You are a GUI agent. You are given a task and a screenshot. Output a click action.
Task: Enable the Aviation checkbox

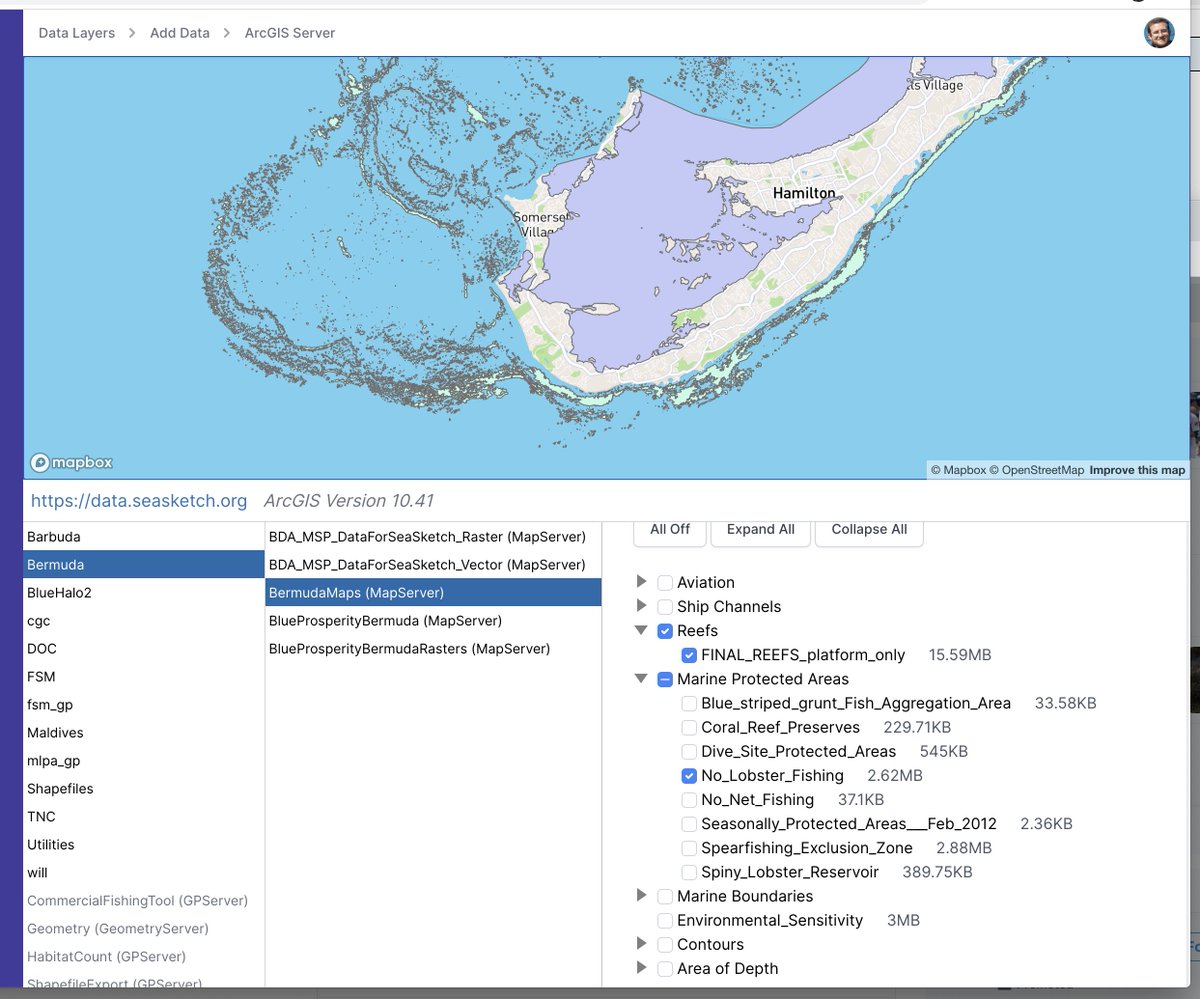(665, 583)
